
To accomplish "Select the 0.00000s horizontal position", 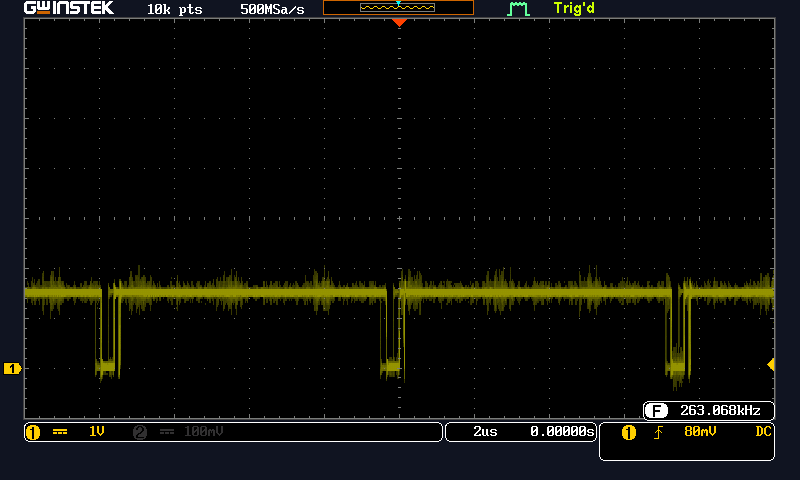I will pos(562,432).
